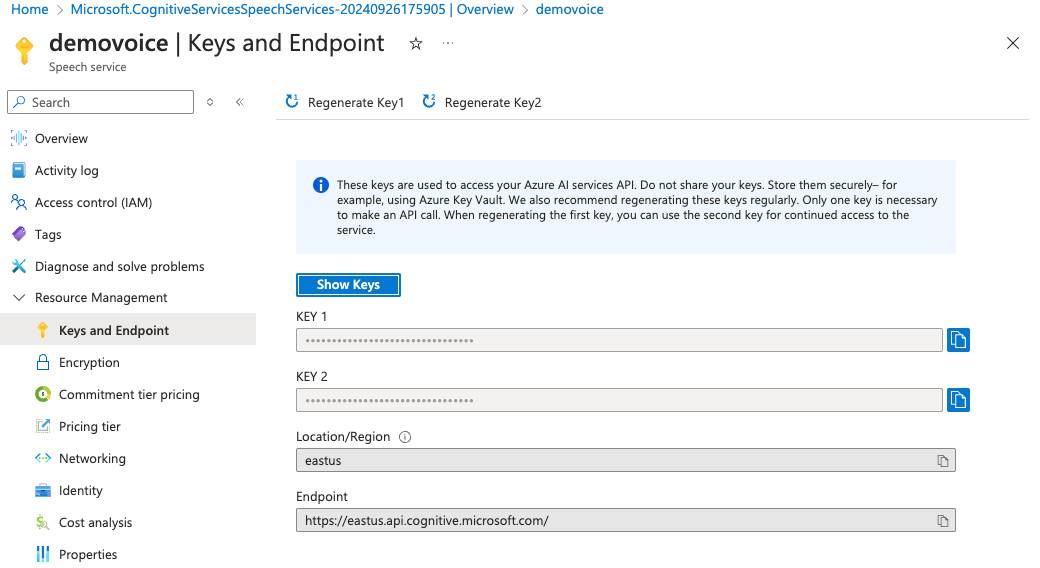This screenshot has height=568, width=1040.
Task: Click the sidebar Search field
Action: [x=108, y=102]
